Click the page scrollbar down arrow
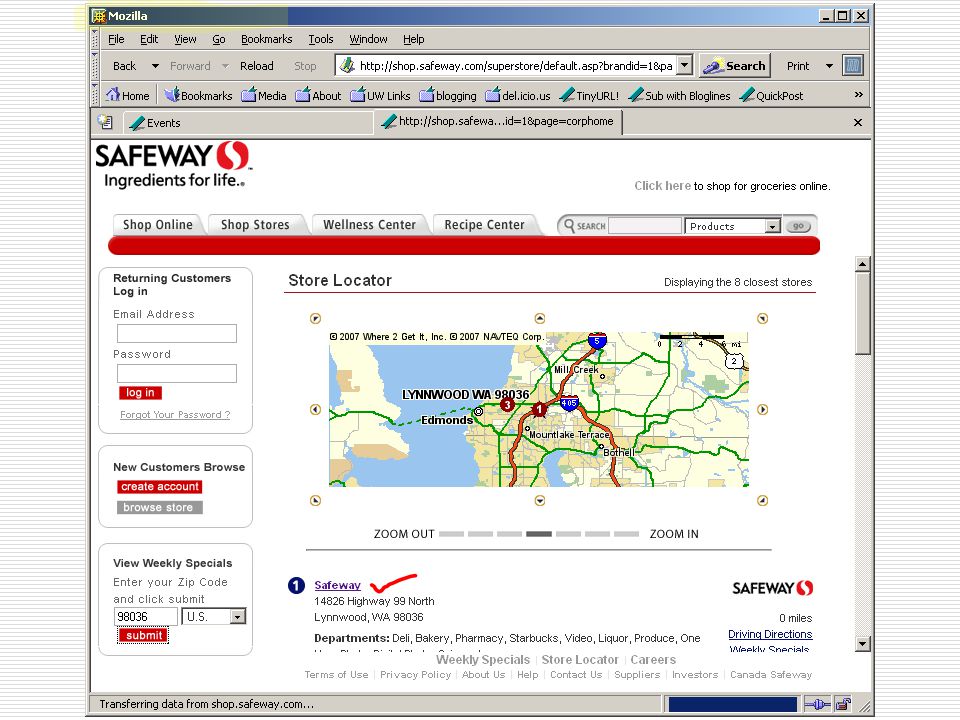 862,643
